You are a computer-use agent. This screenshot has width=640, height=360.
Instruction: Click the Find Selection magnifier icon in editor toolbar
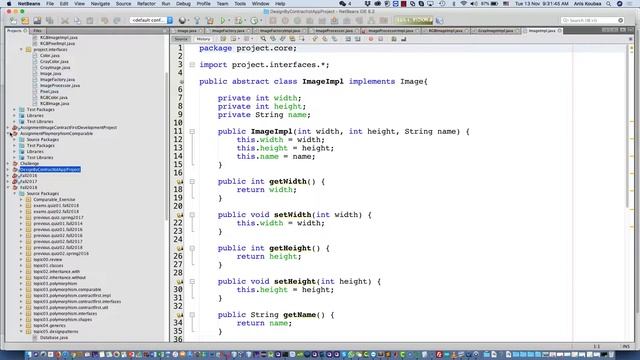pos(263,39)
